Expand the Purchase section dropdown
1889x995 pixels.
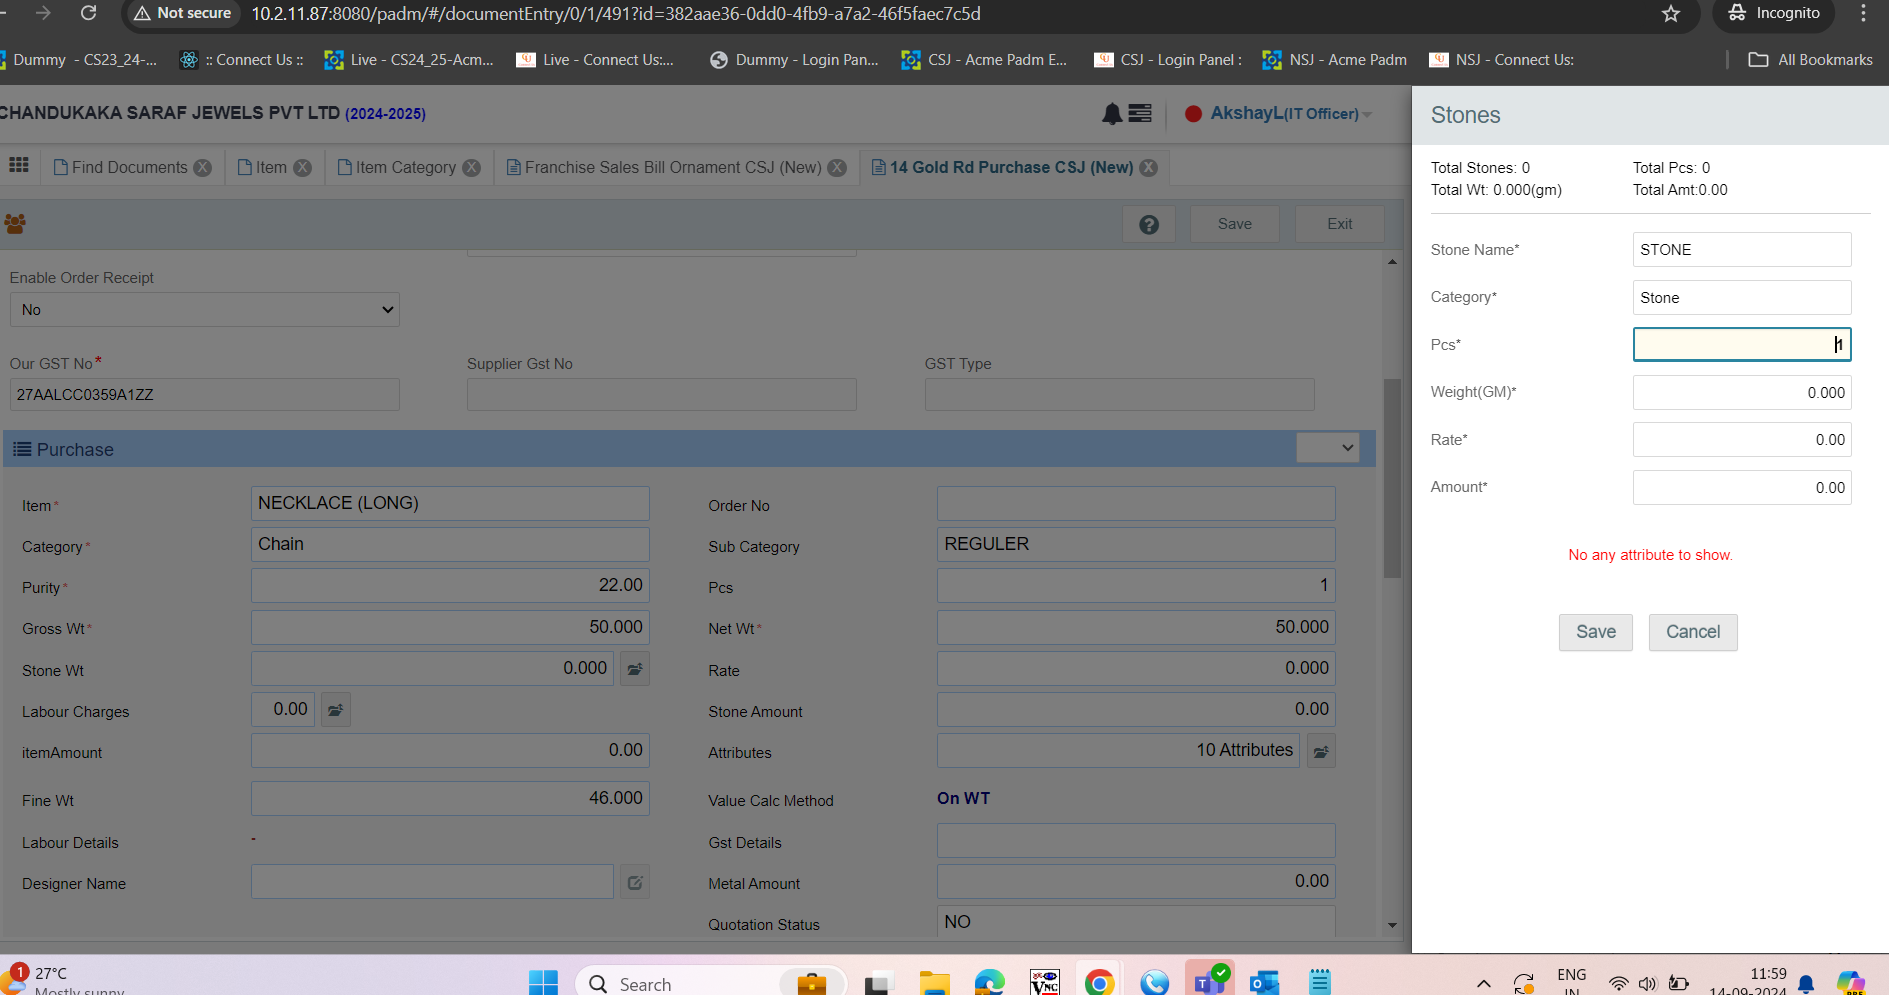coord(1328,448)
